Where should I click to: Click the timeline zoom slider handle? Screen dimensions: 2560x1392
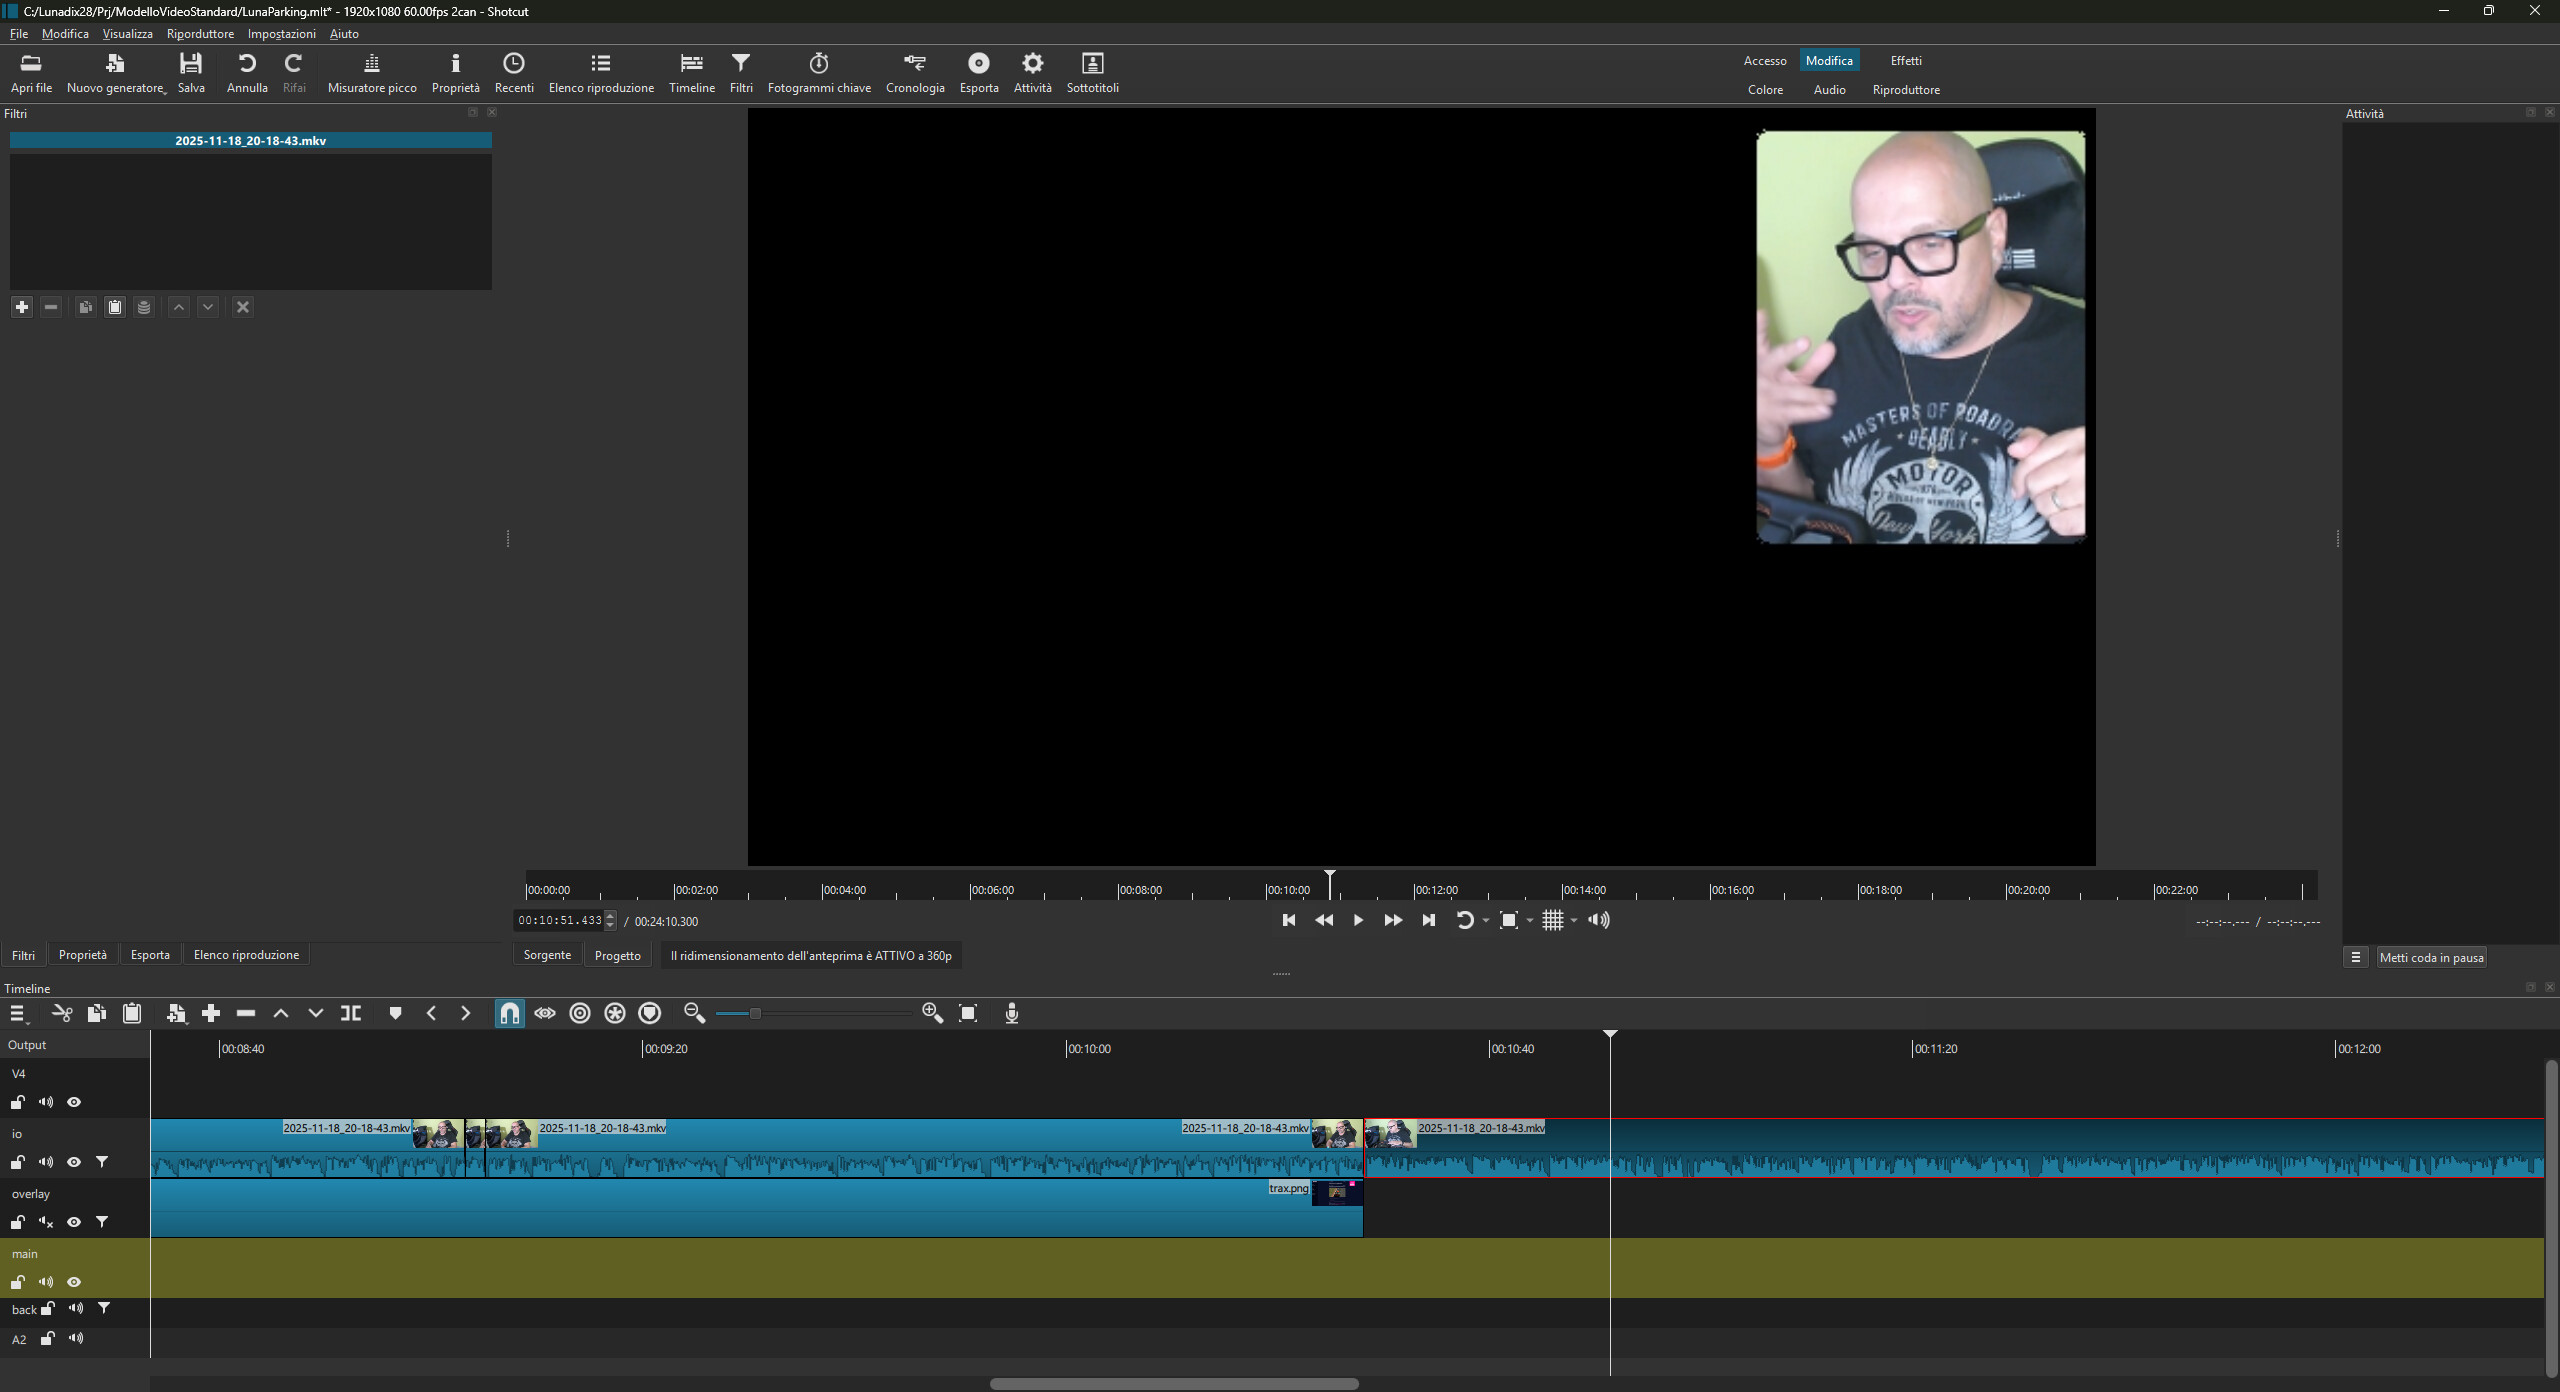point(755,1013)
